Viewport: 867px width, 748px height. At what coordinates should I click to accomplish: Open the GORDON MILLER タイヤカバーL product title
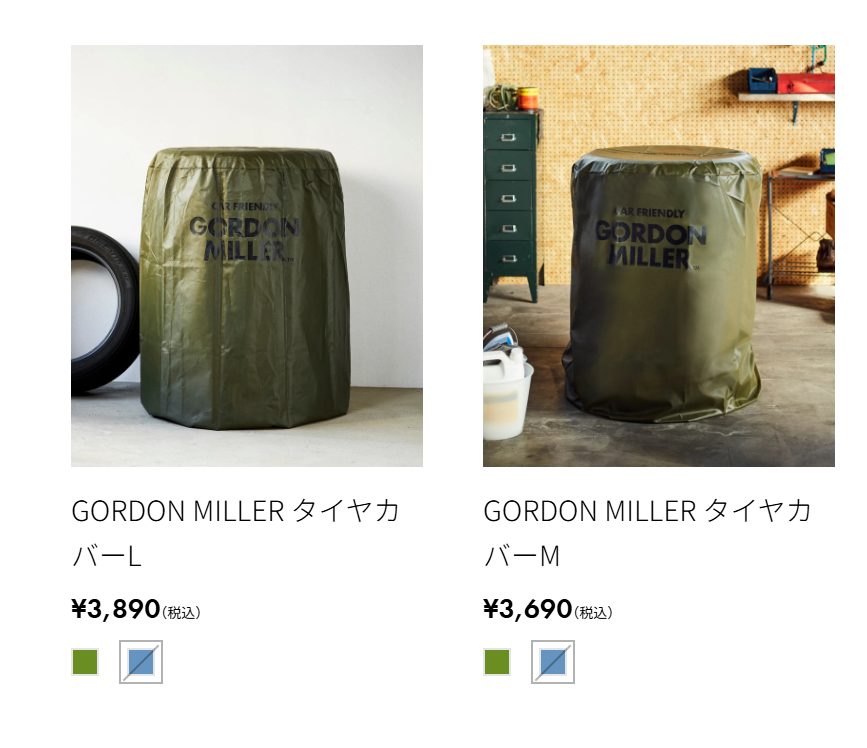click(x=236, y=533)
